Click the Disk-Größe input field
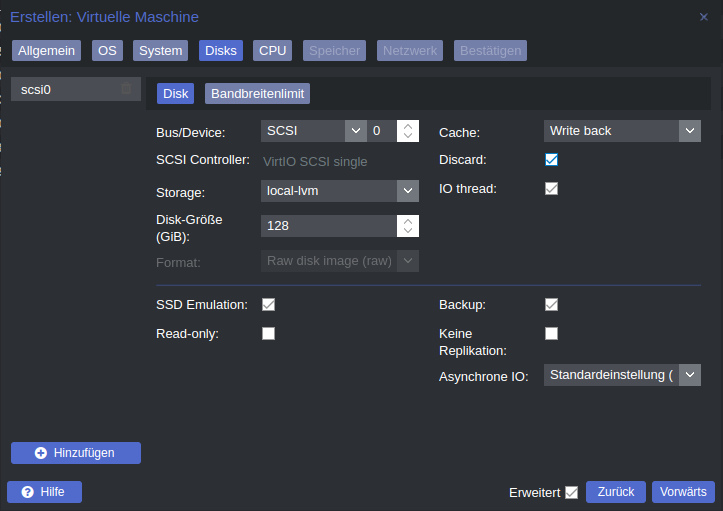Screen dimensions: 723x511 [329, 226]
